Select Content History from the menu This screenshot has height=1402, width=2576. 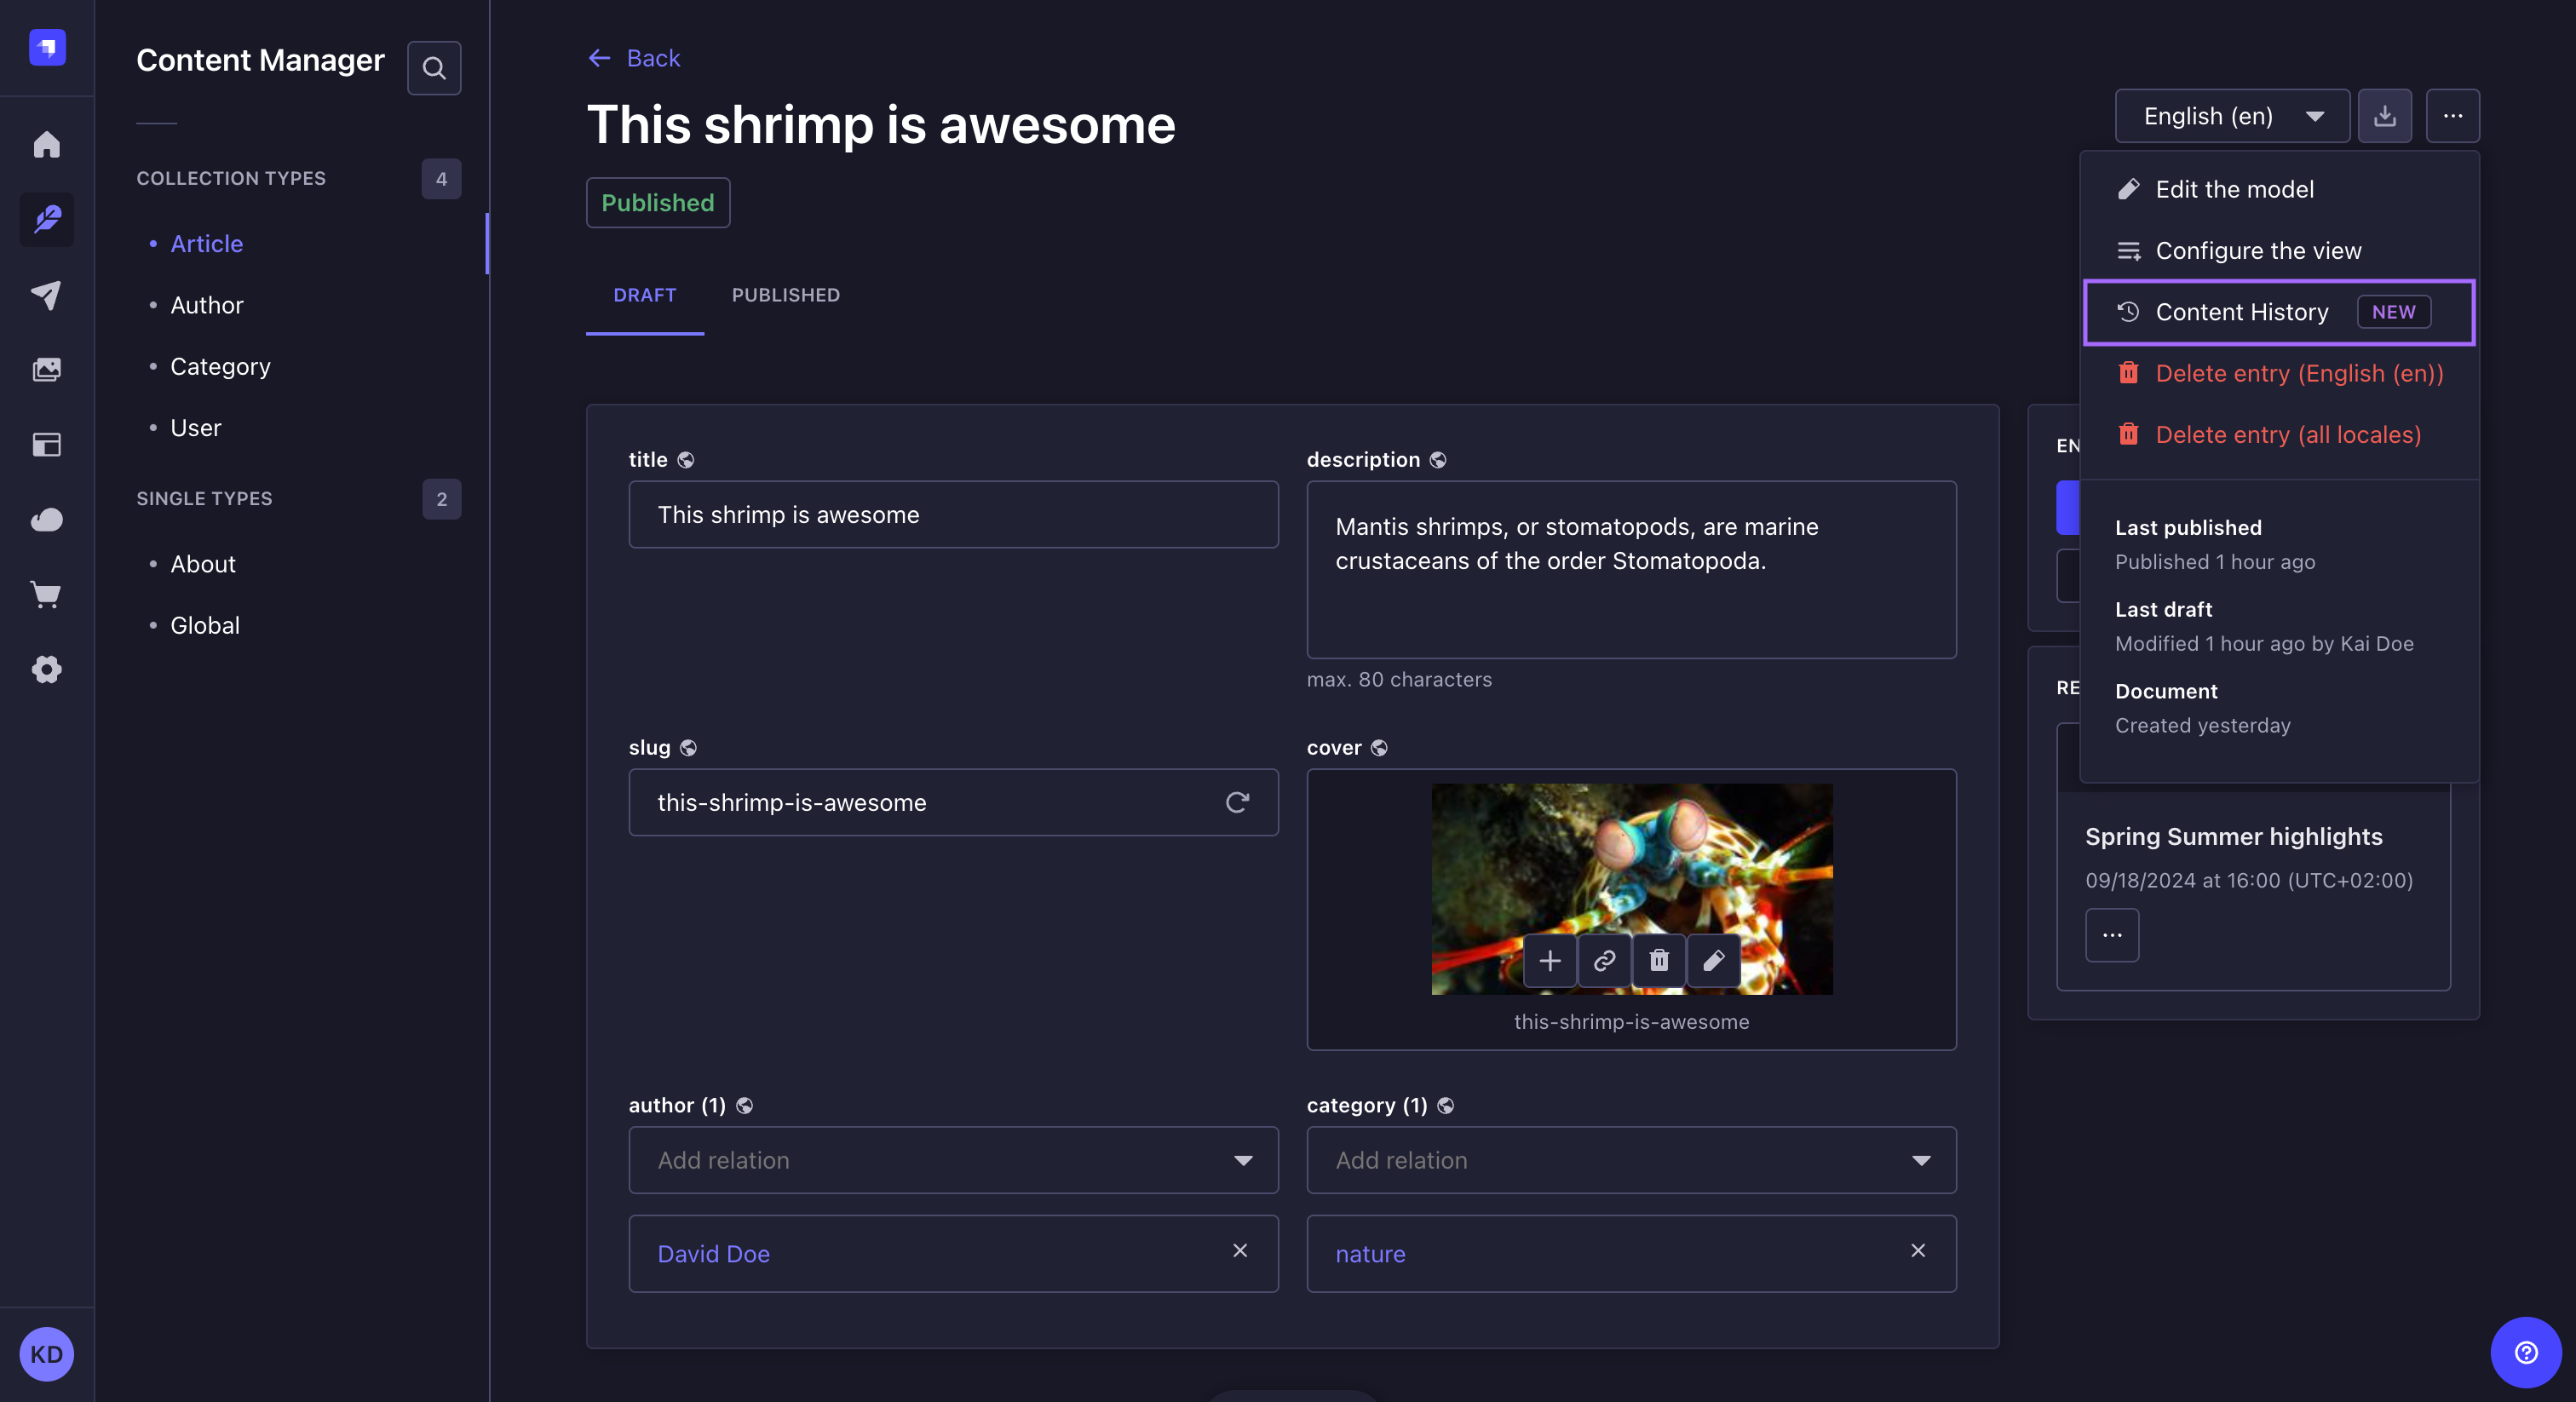point(2242,311)
